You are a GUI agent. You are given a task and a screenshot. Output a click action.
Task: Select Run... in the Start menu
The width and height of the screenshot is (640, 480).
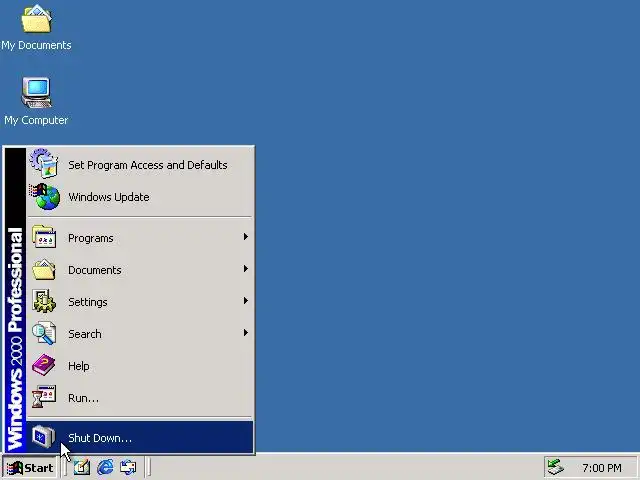click(140, 398)
